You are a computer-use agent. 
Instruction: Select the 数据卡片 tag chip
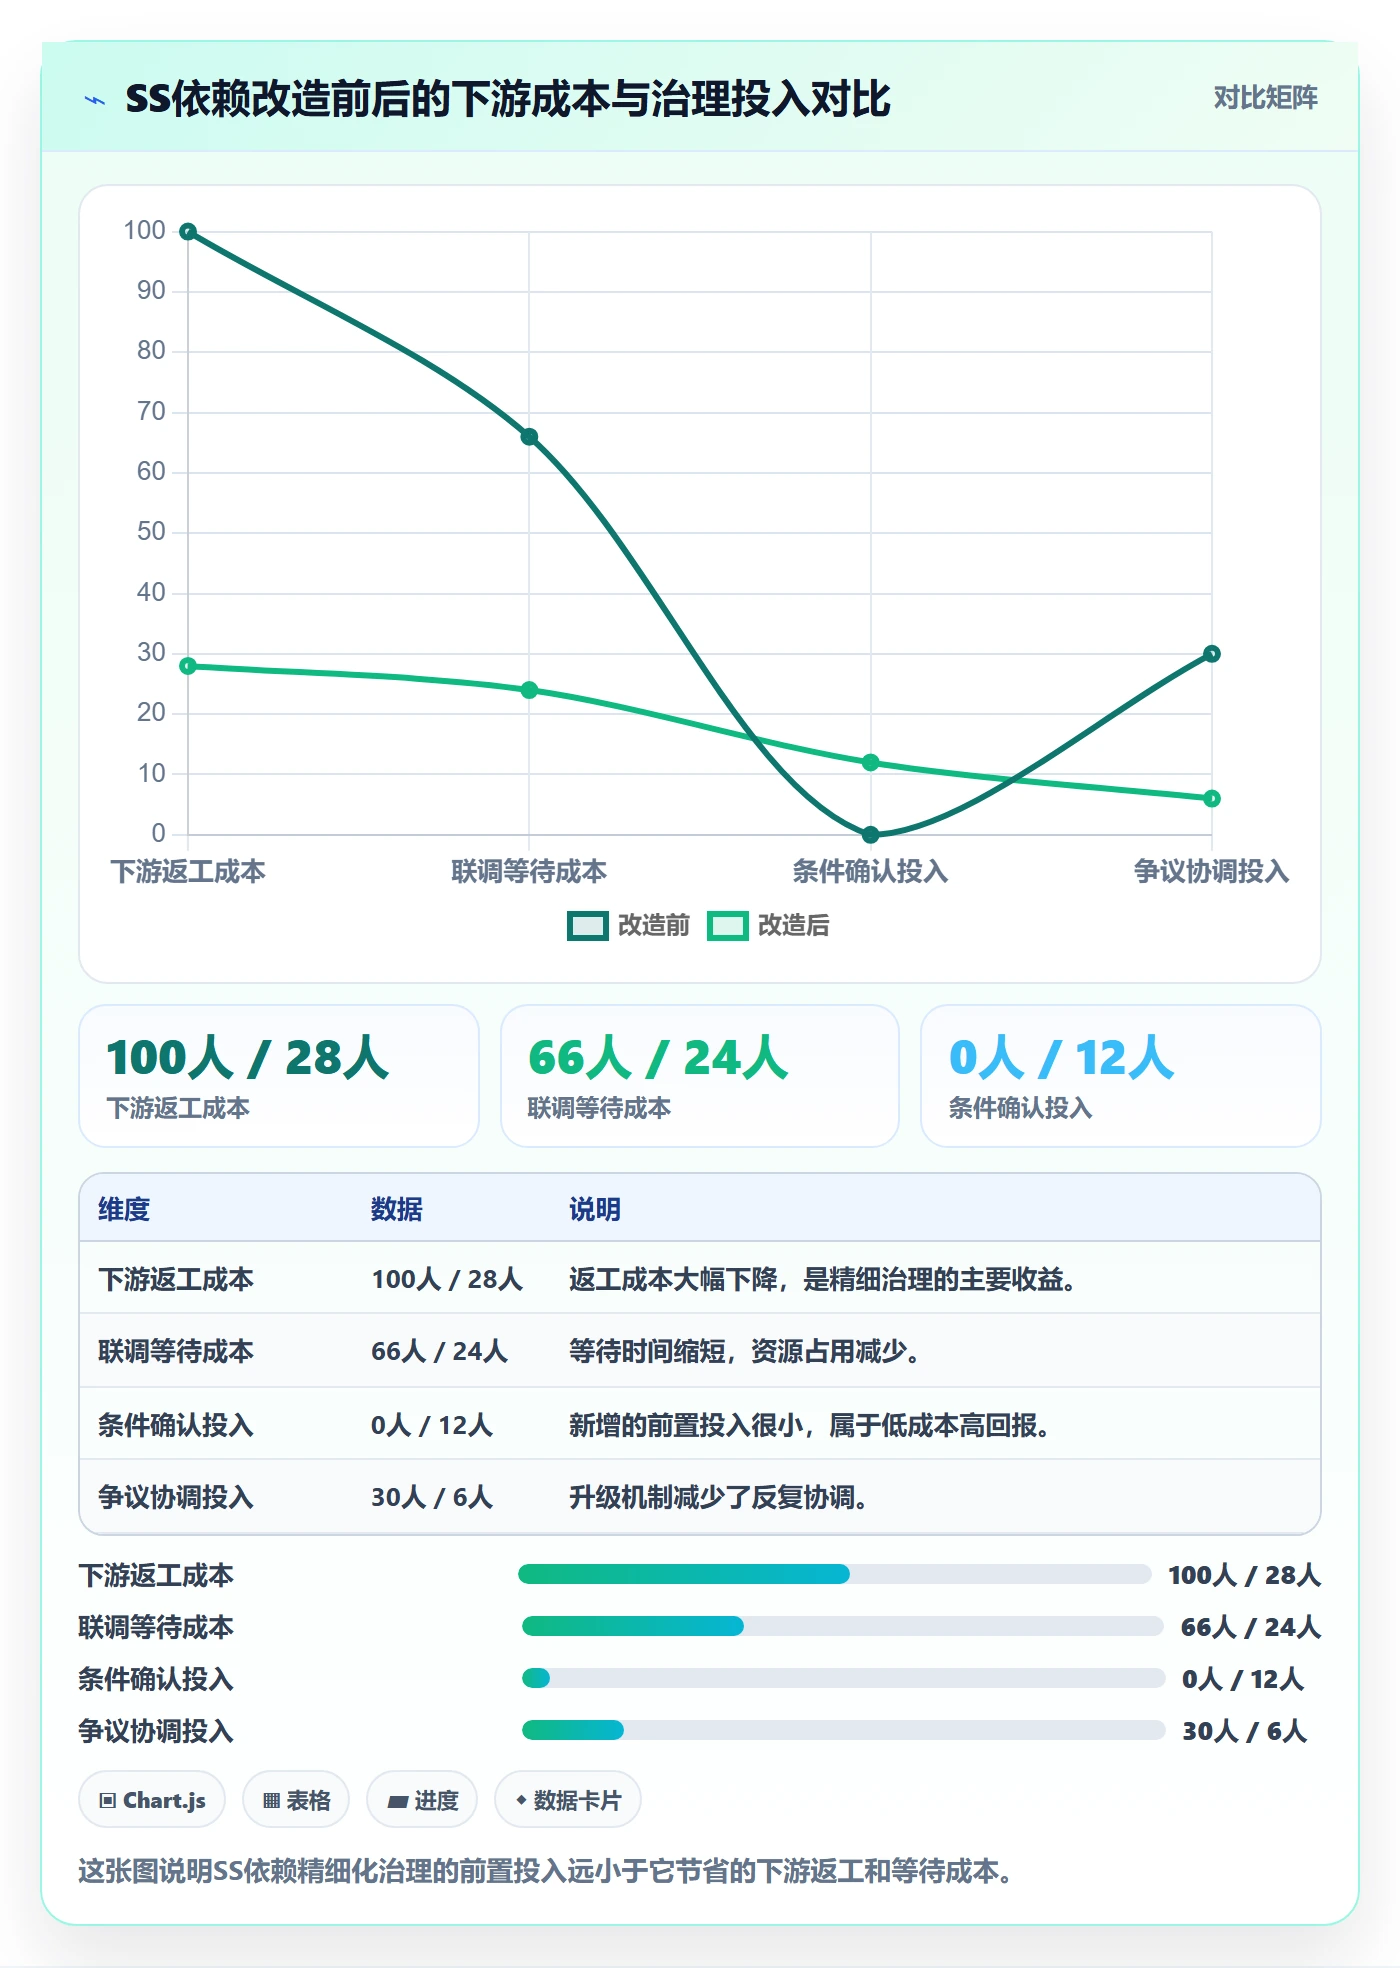(568, 1800)
